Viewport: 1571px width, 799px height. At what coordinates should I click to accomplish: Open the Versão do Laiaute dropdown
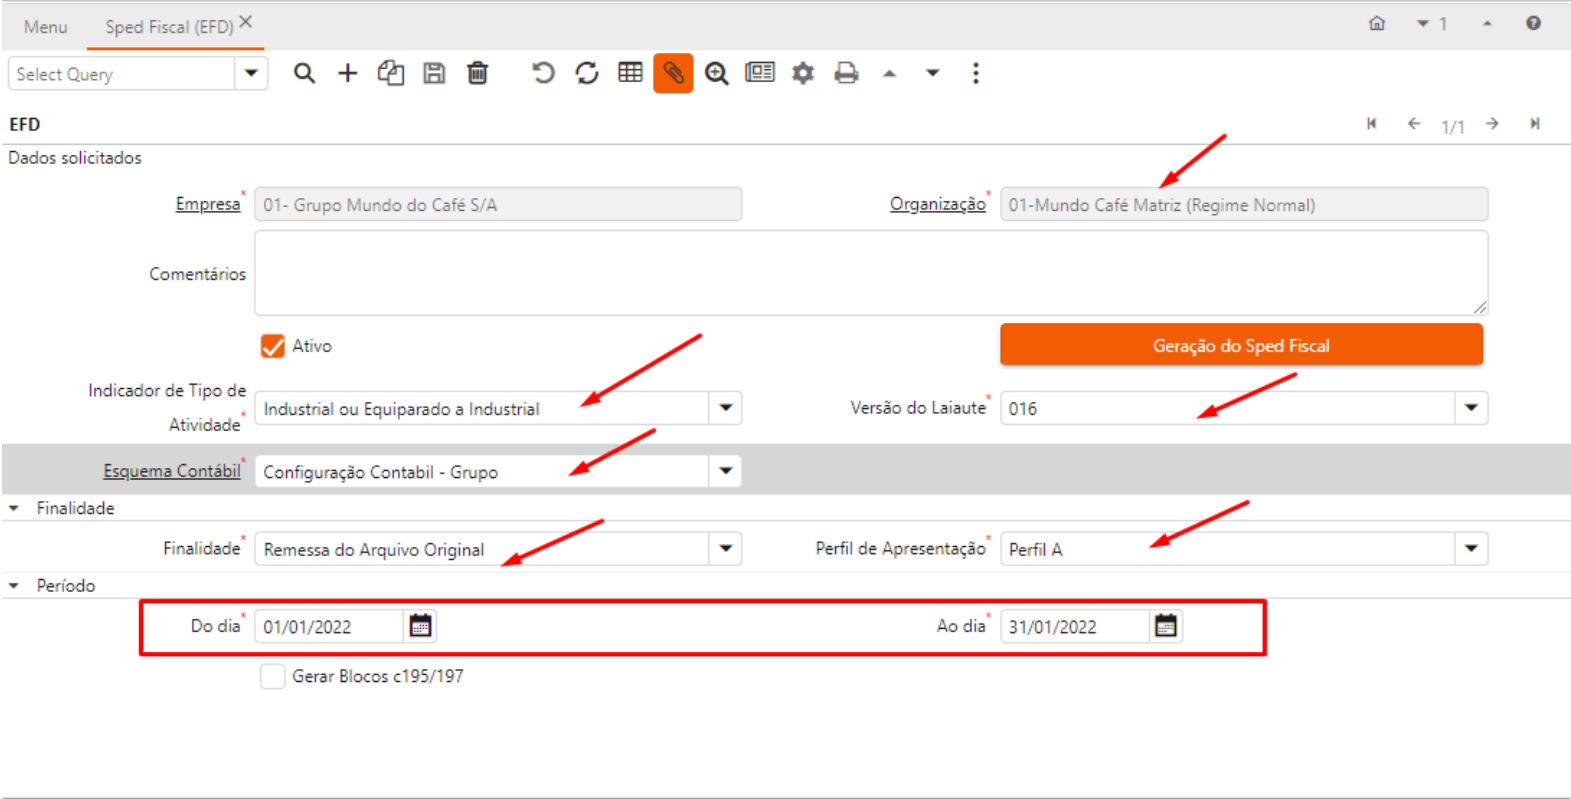click(x=1471, y=408)
